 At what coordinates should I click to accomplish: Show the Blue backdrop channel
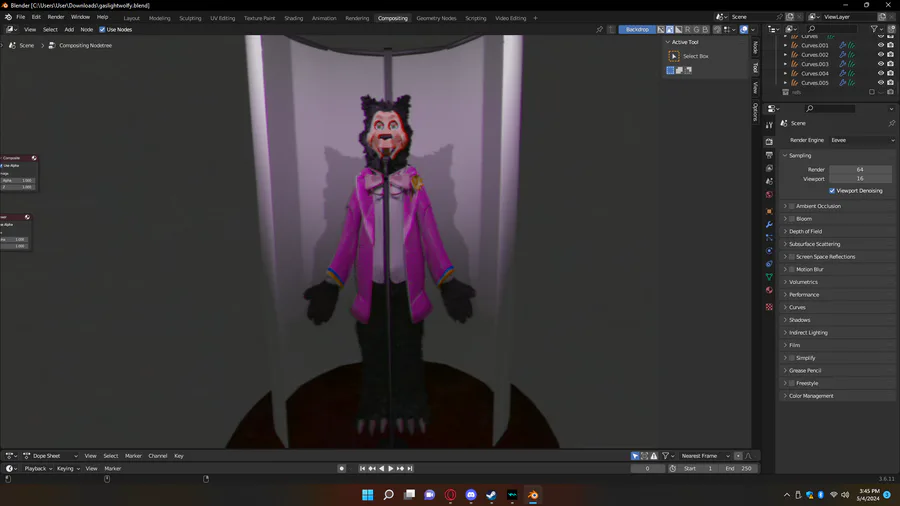point(705,29)
